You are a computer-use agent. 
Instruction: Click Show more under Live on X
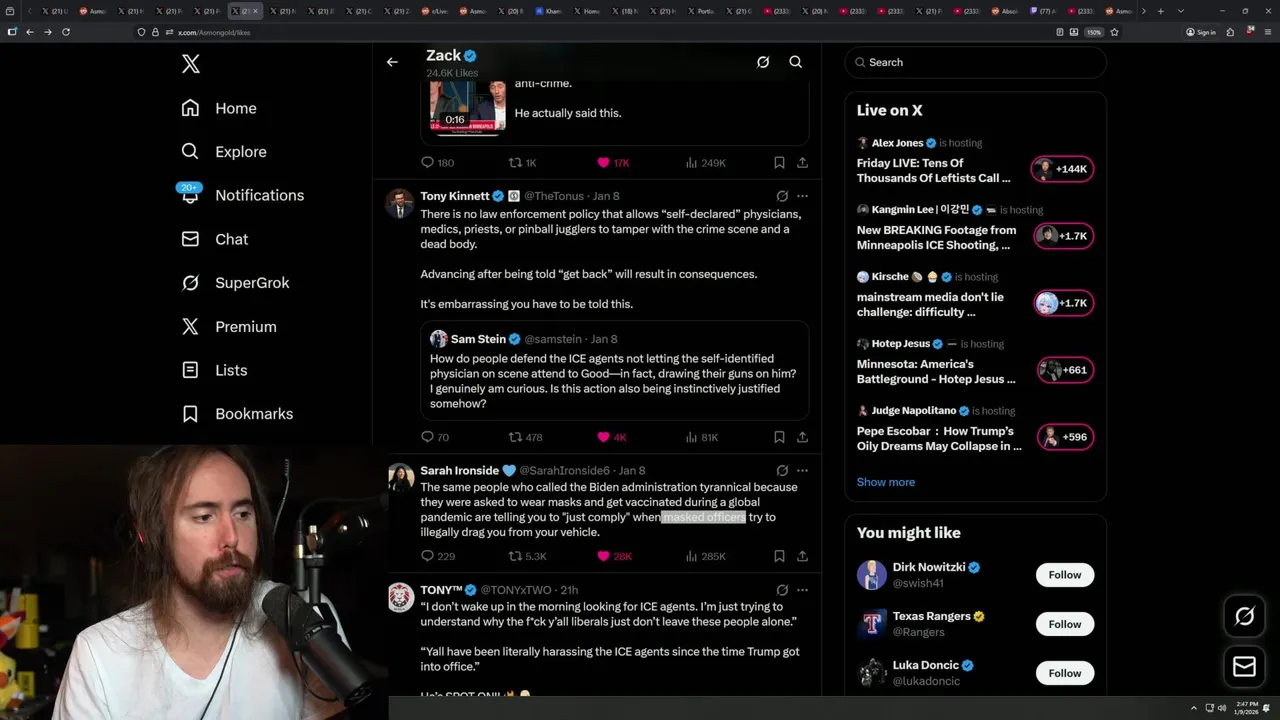click(886, 482)
